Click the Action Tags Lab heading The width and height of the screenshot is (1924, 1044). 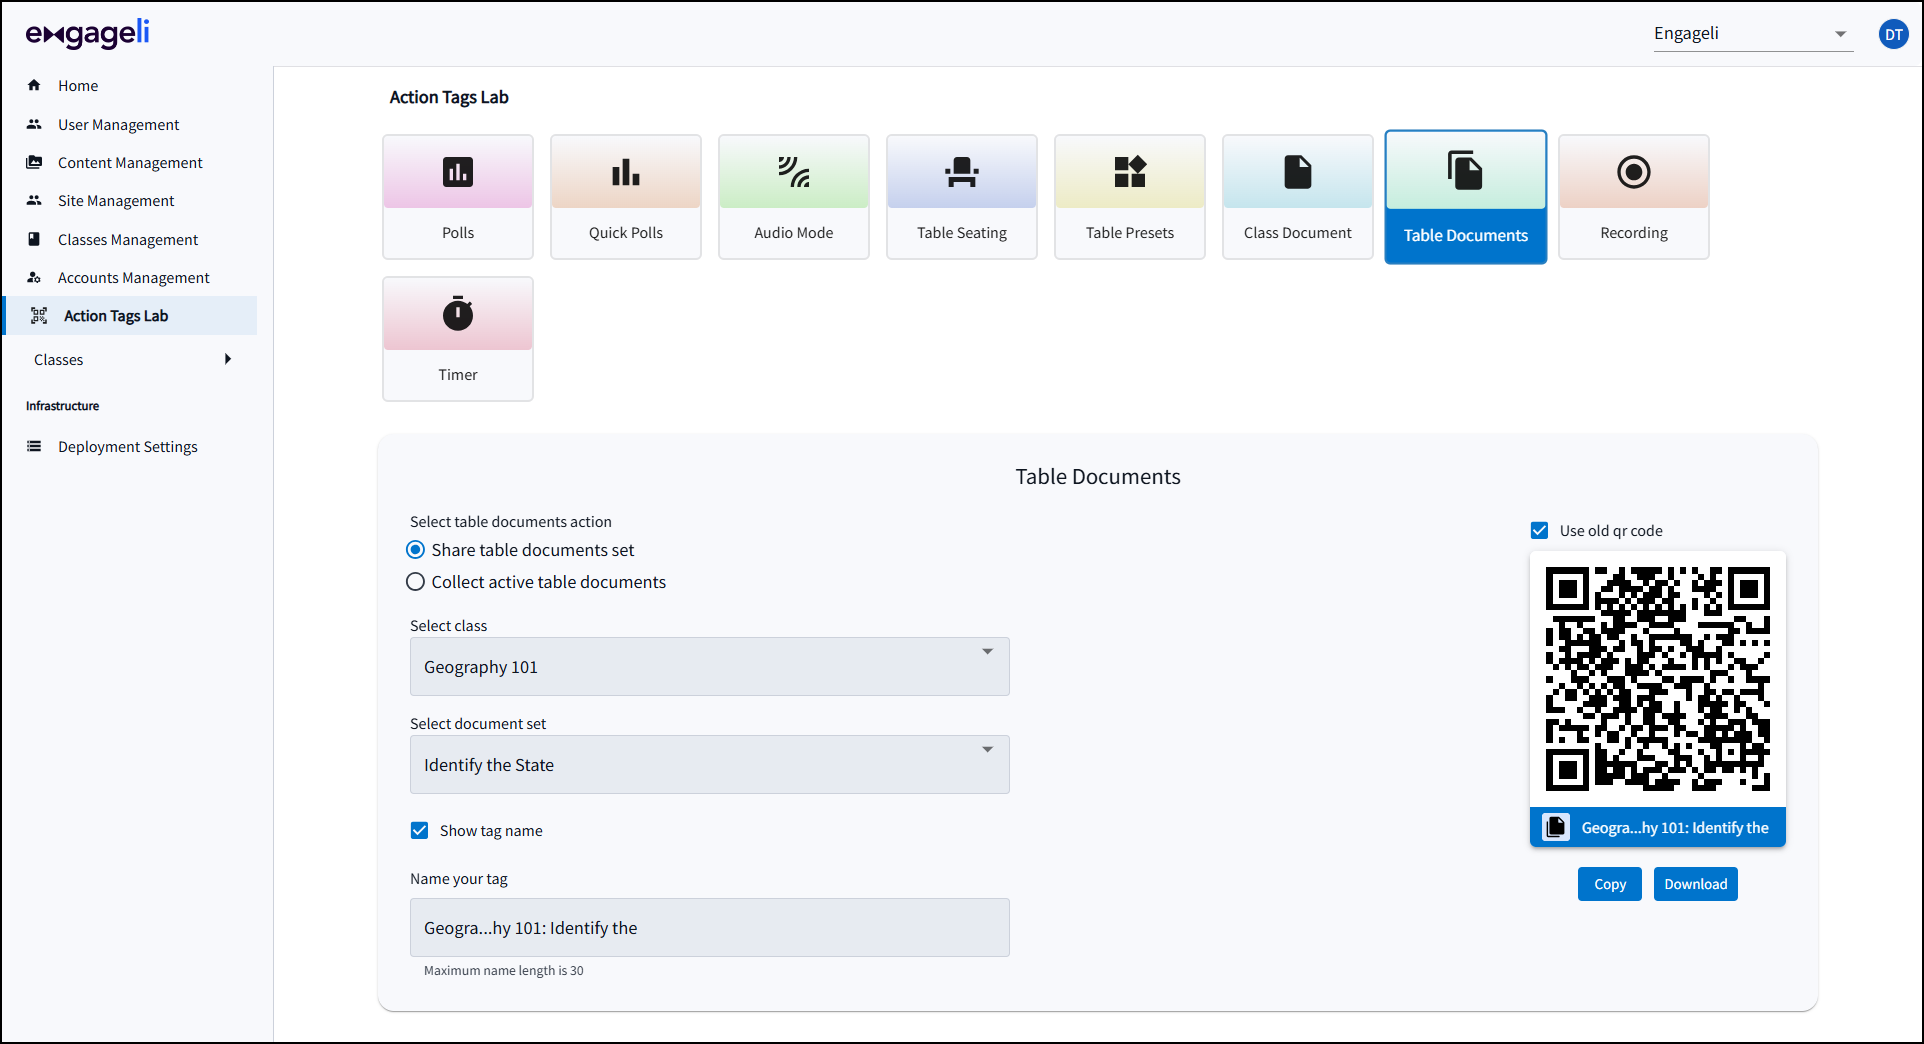[x=449, y=97]
